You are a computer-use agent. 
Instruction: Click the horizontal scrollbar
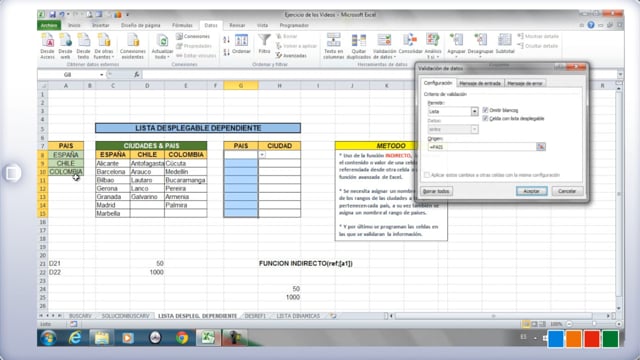(x=493, y=316)
